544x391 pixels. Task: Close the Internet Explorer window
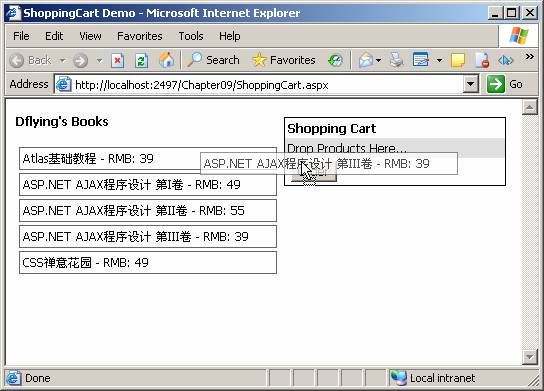tap(530, 13)
